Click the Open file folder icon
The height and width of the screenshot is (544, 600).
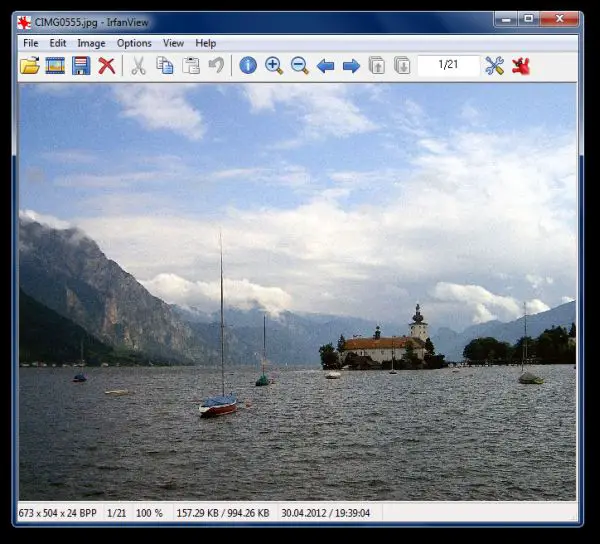tap(30, 65)
